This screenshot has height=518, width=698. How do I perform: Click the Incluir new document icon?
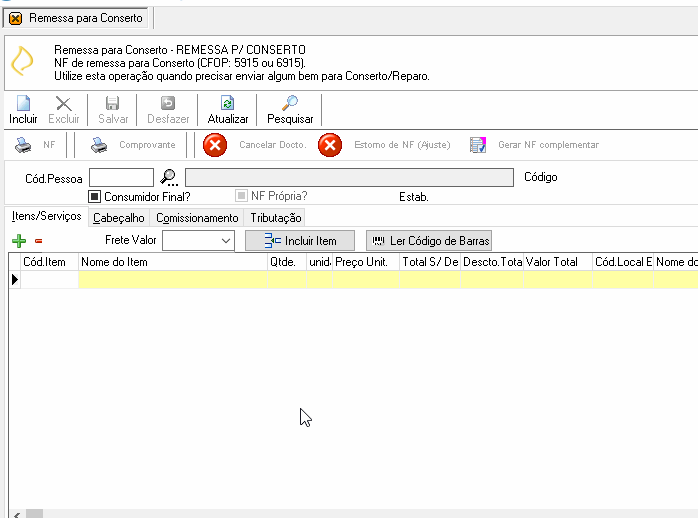pos(23,103)
